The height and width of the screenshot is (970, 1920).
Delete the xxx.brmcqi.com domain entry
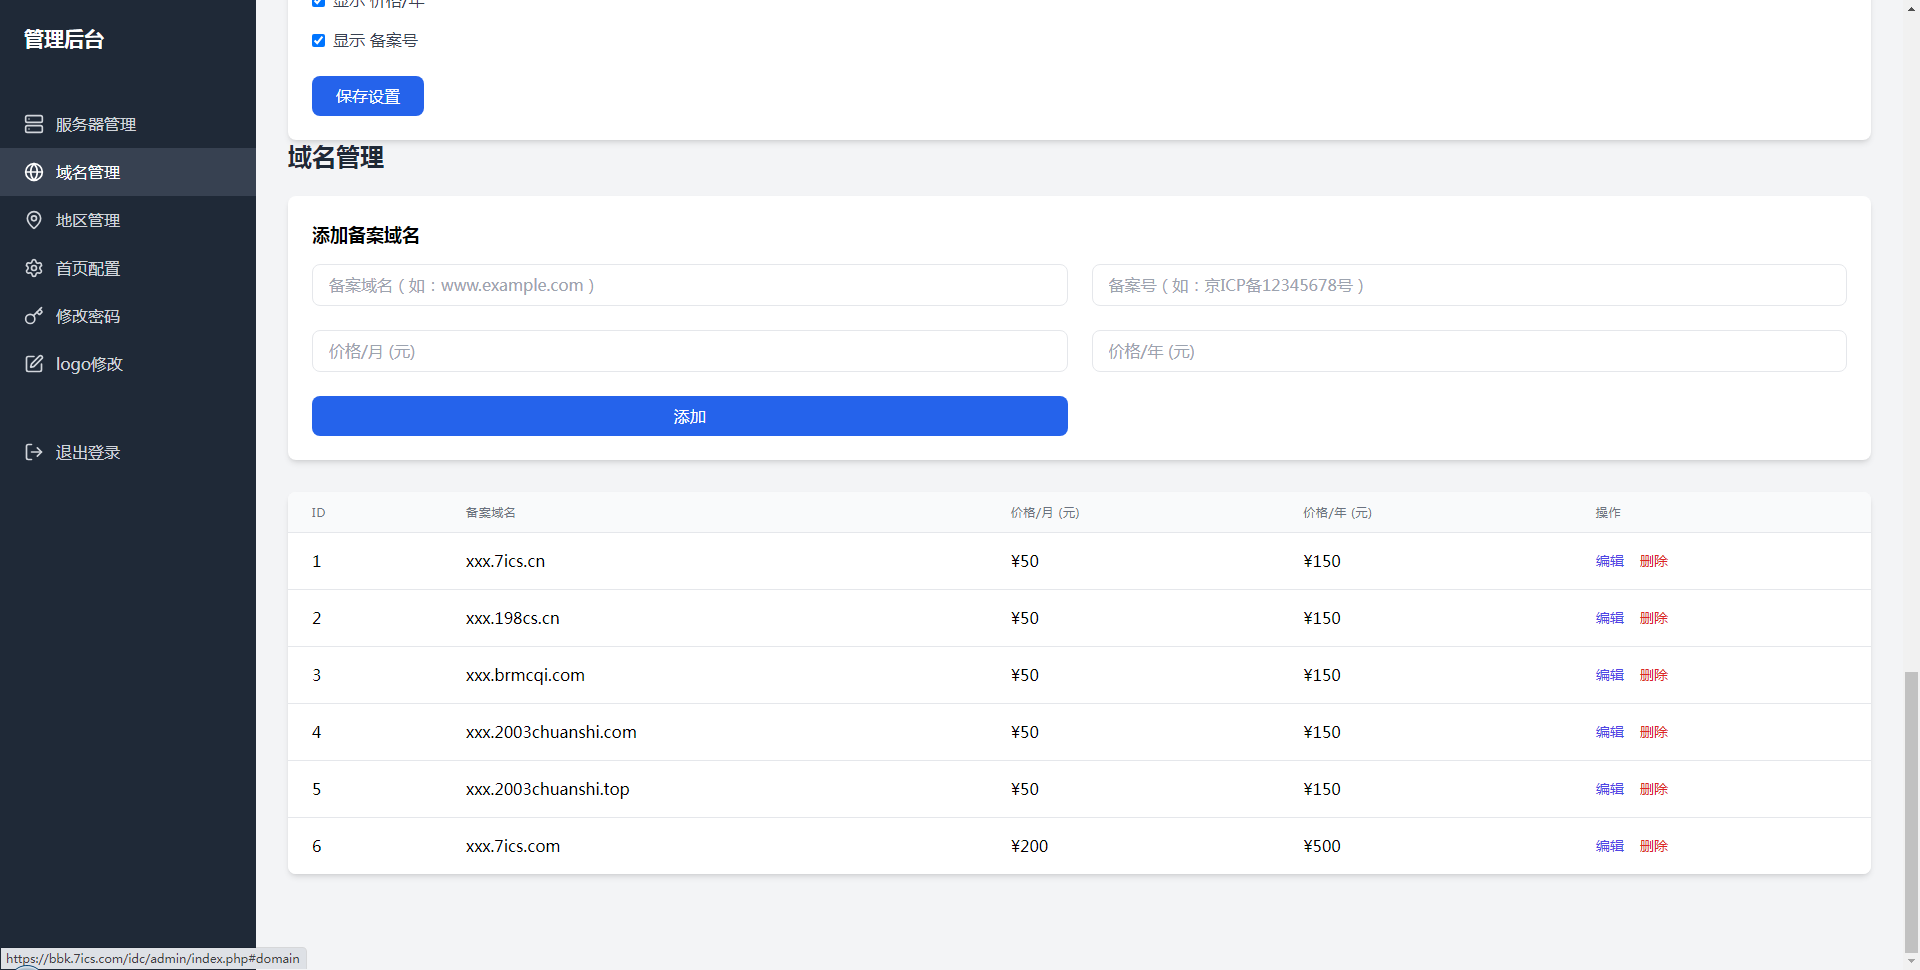[x=1653, y=675]
